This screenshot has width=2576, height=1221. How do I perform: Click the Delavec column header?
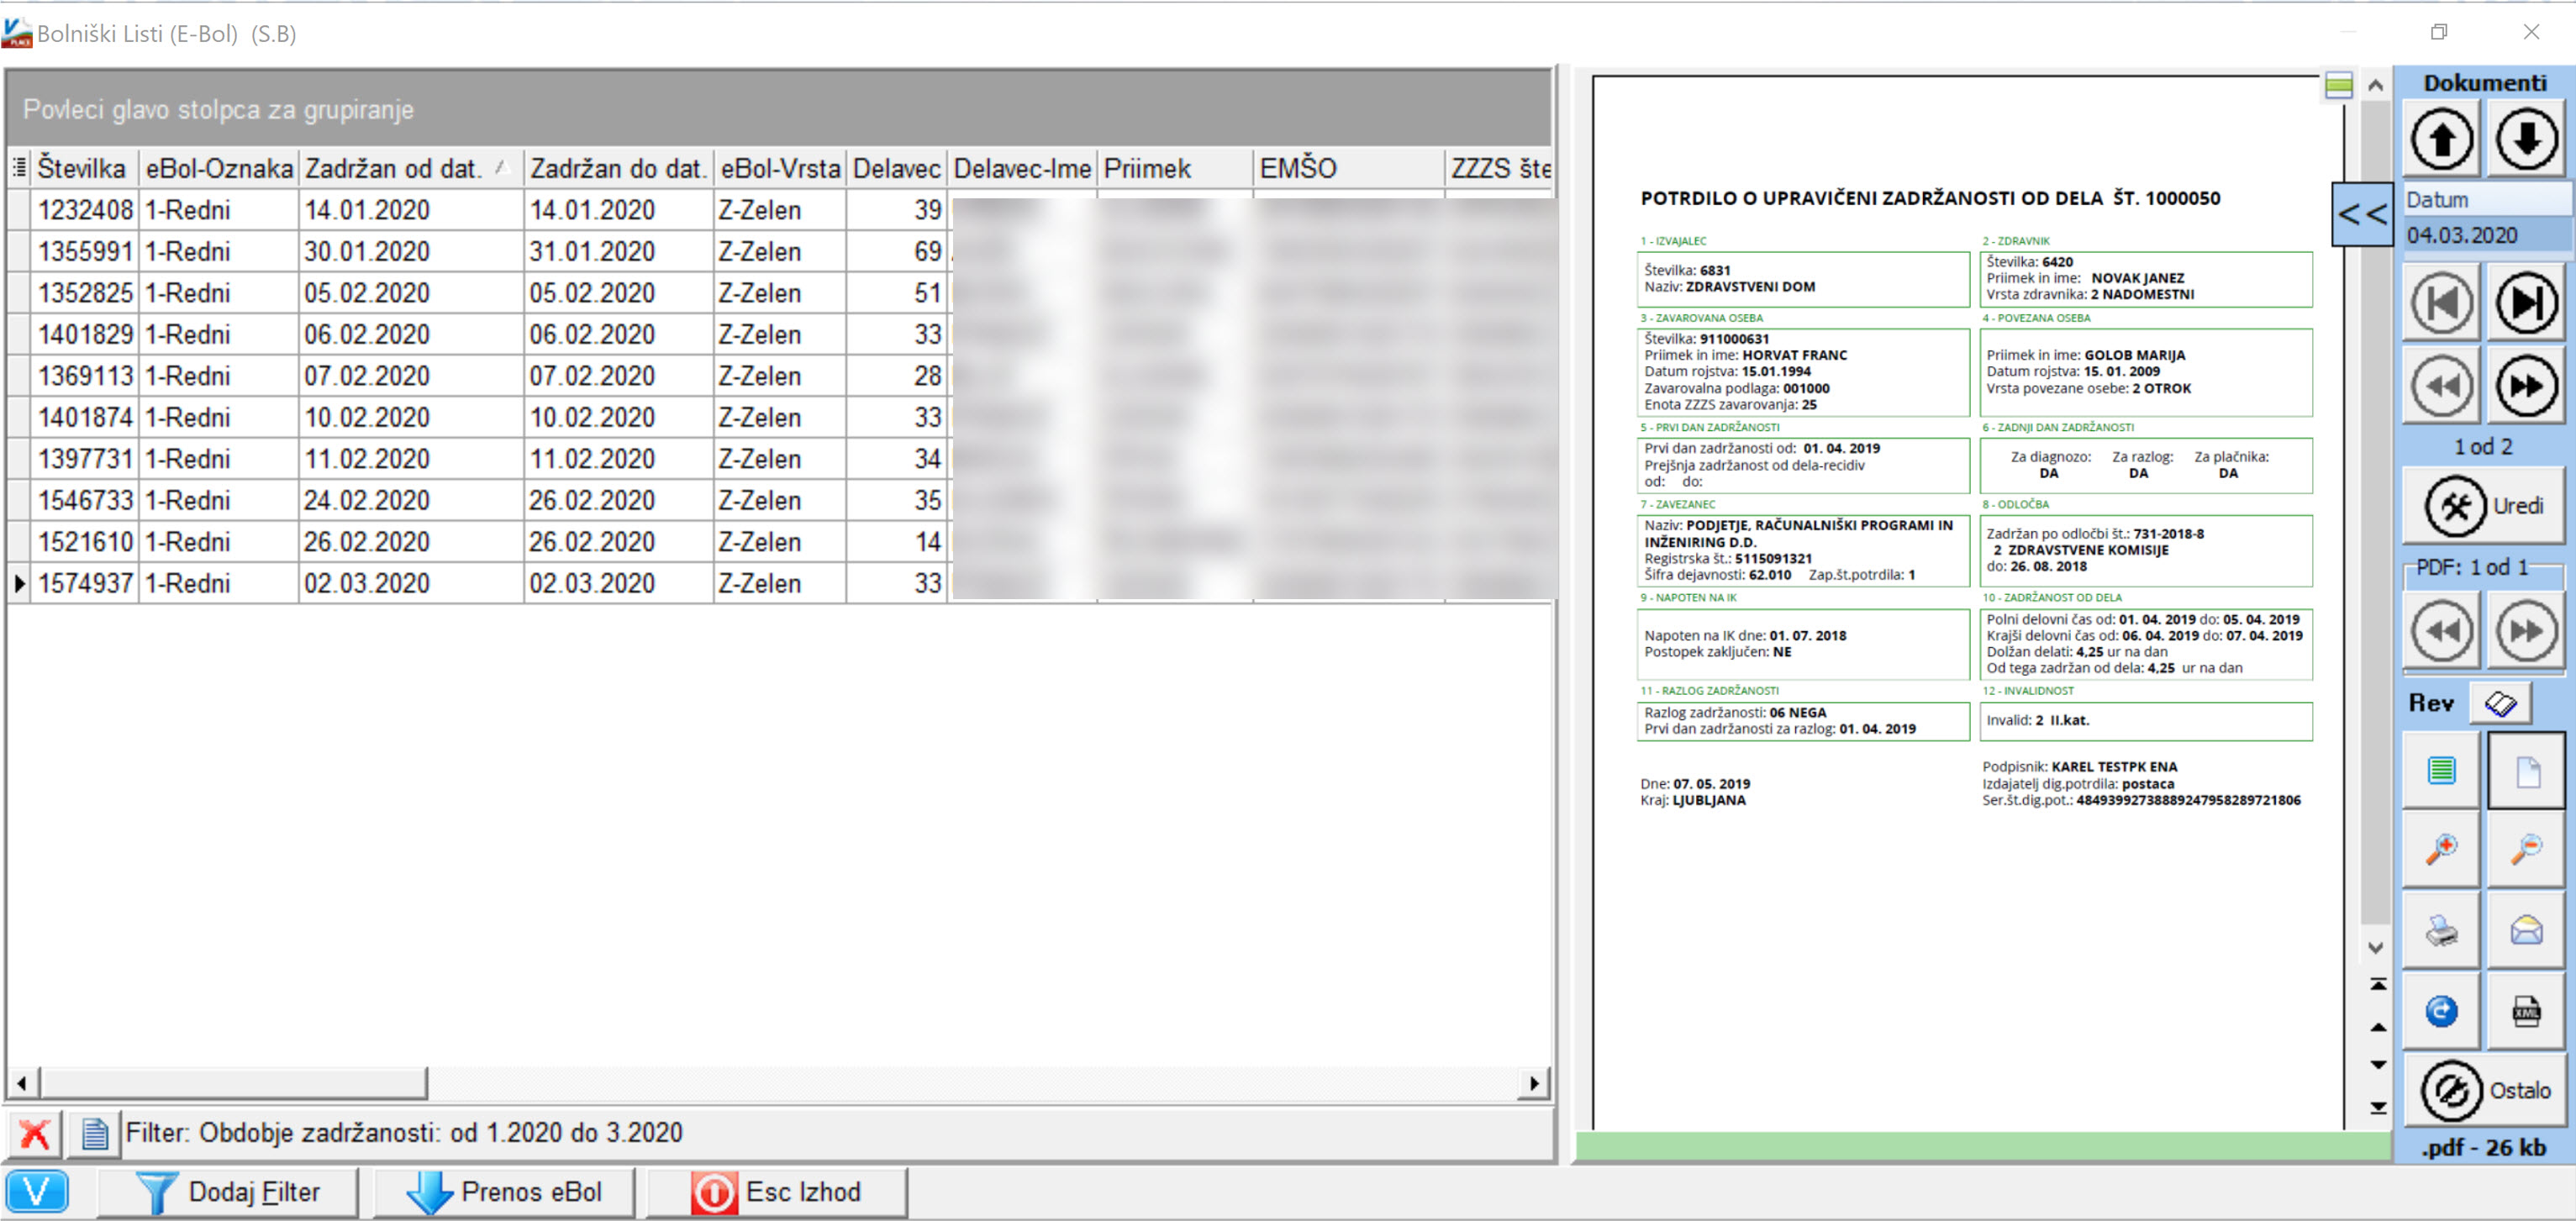pyautogui.click(x=896, y=168)
